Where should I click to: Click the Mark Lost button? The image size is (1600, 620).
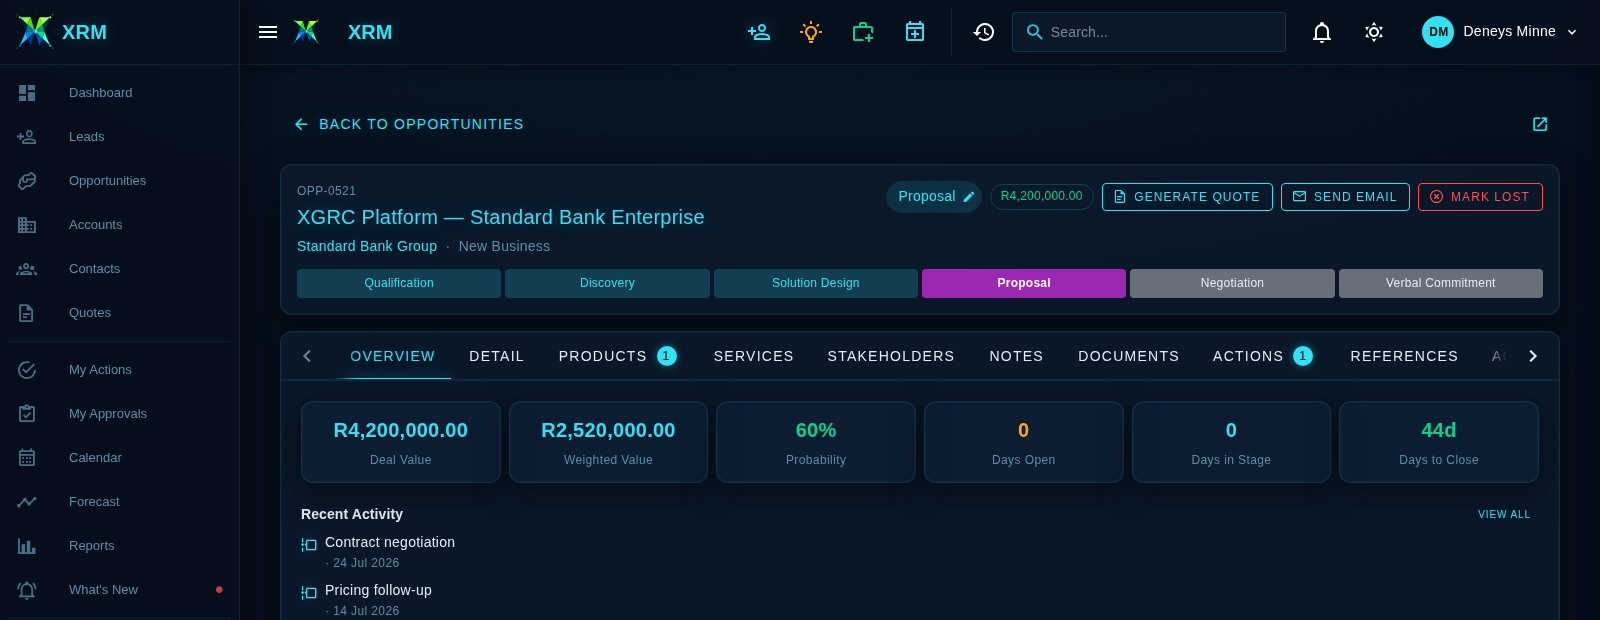[x=1480, y=197]
